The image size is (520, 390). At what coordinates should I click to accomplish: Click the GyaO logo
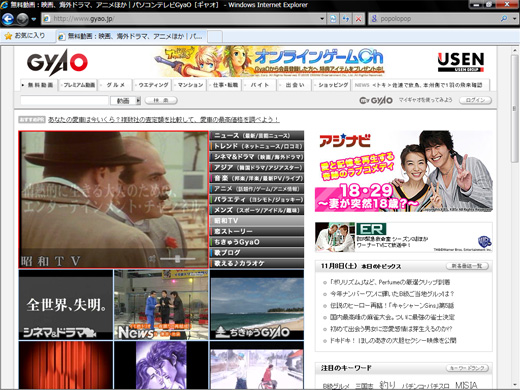pyautogui.click(x=57, y=62)
